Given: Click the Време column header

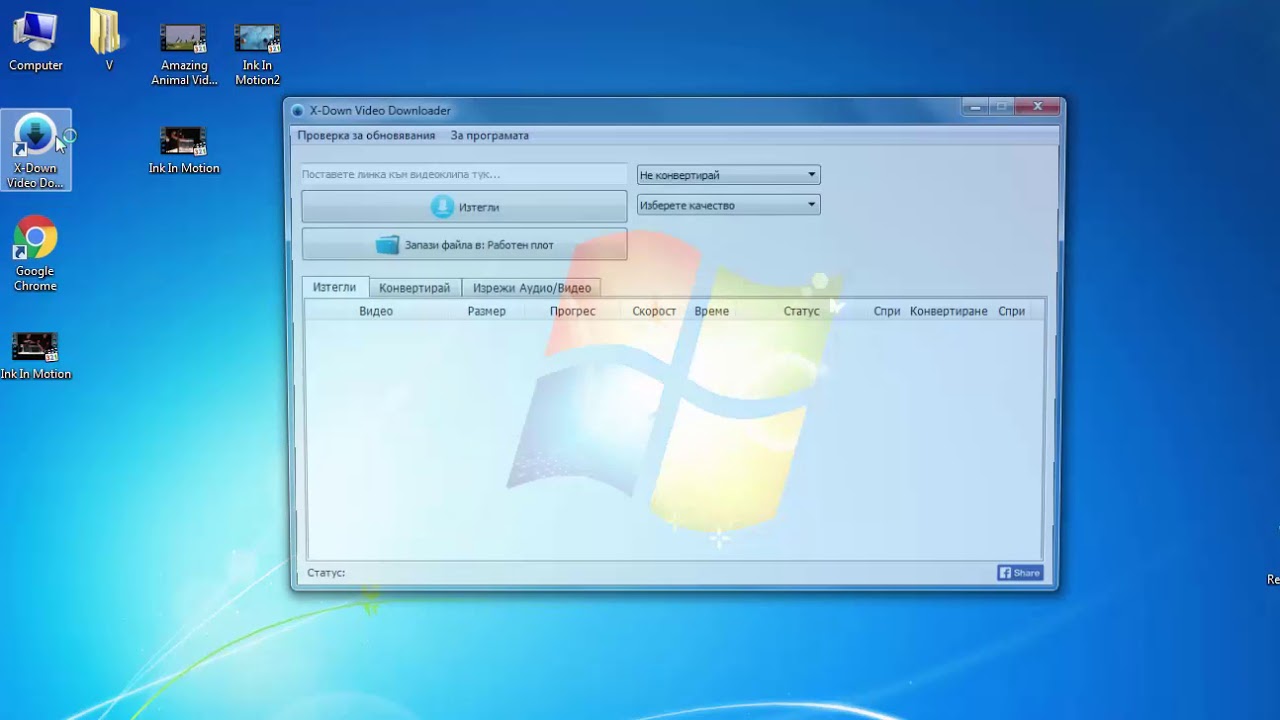Looking at the screenshot, I should [x=712, y=311].
